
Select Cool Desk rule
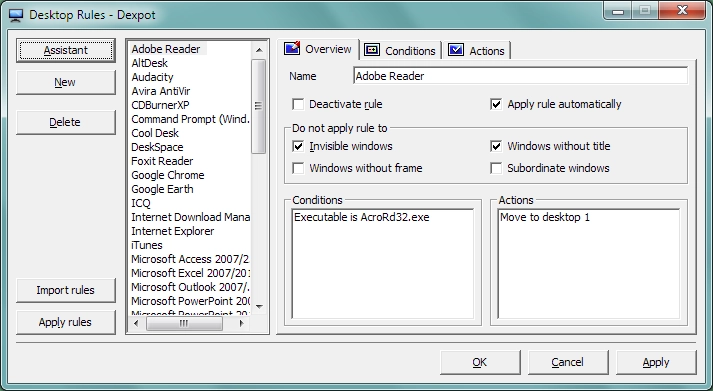155,134
